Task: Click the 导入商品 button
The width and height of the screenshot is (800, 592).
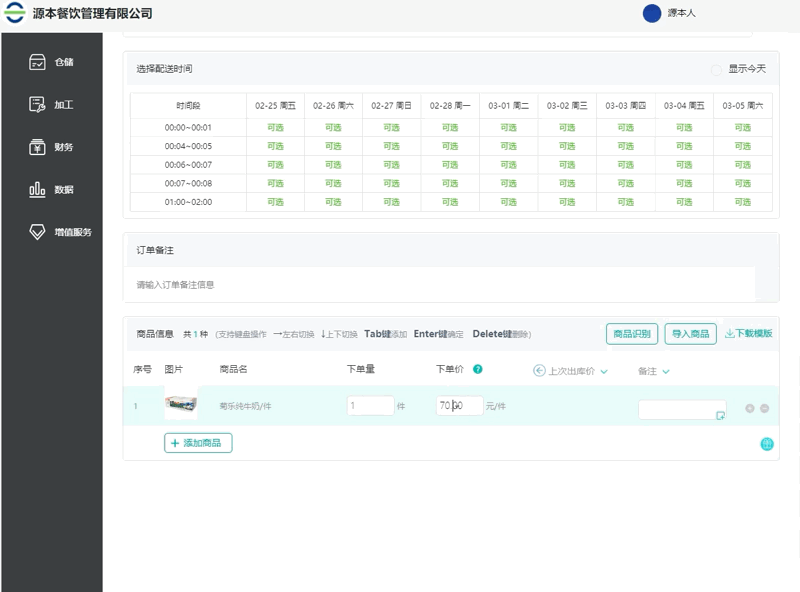Action: [x=690, y=334]
